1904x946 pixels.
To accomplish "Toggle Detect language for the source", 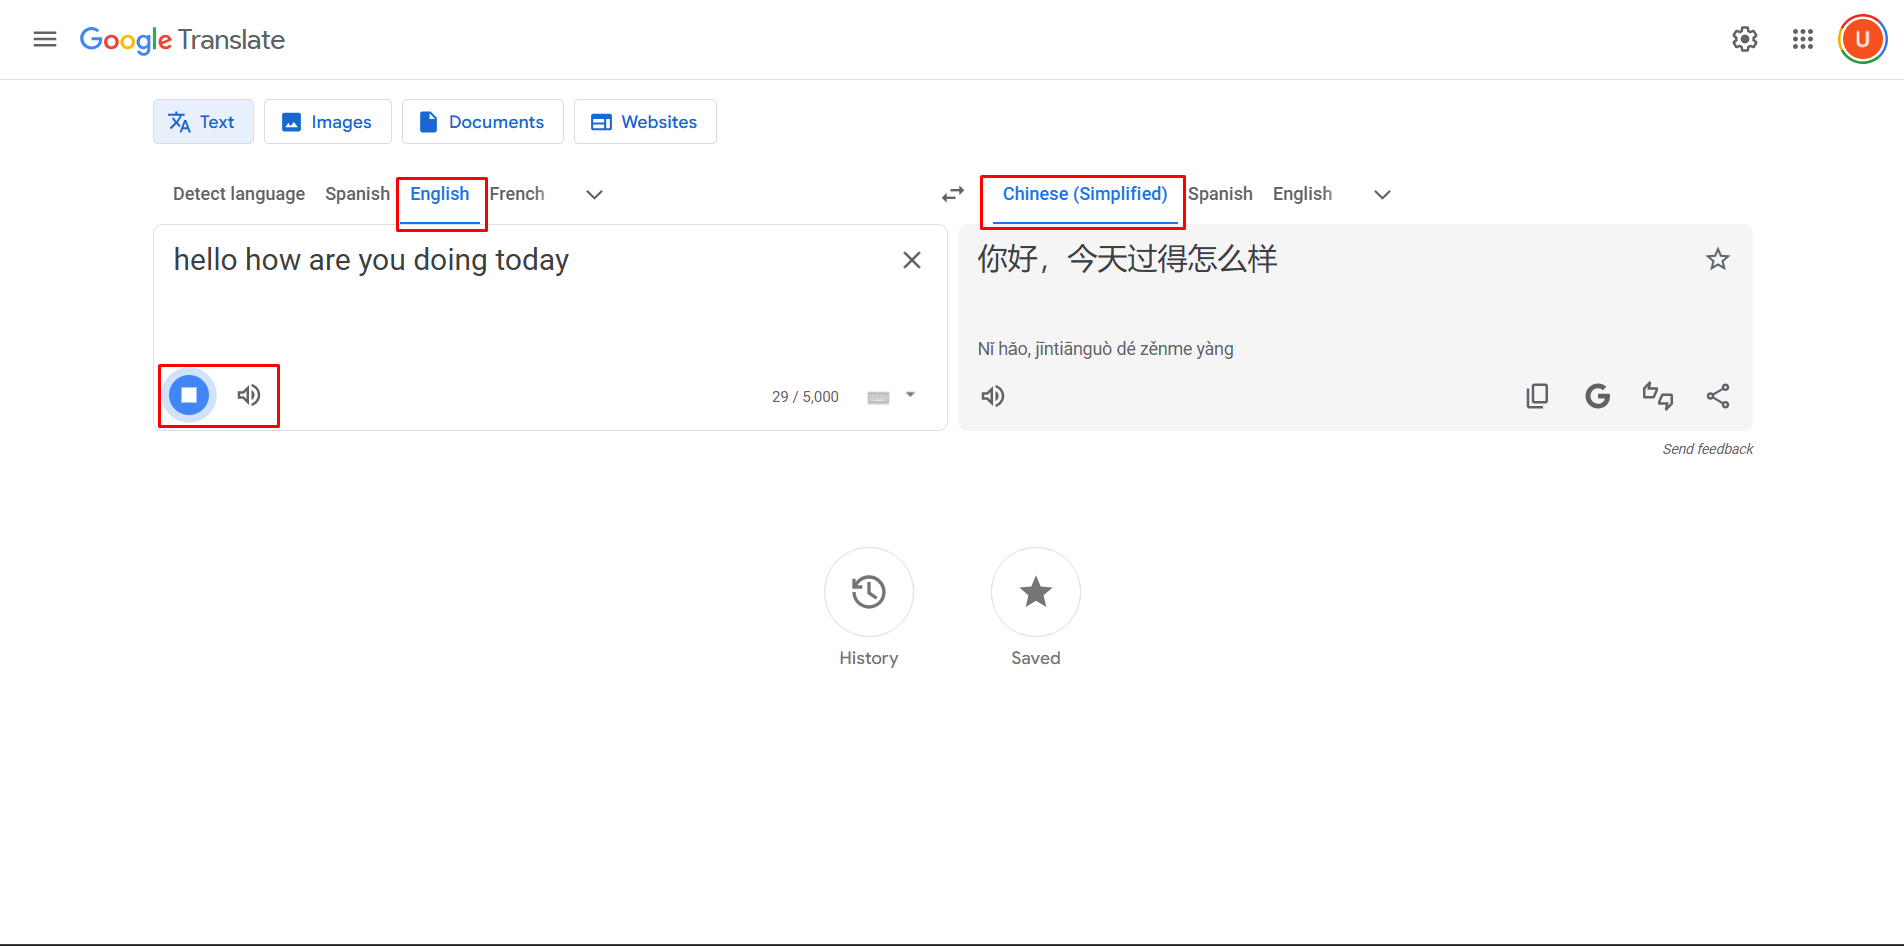I will tap(238, 193).
